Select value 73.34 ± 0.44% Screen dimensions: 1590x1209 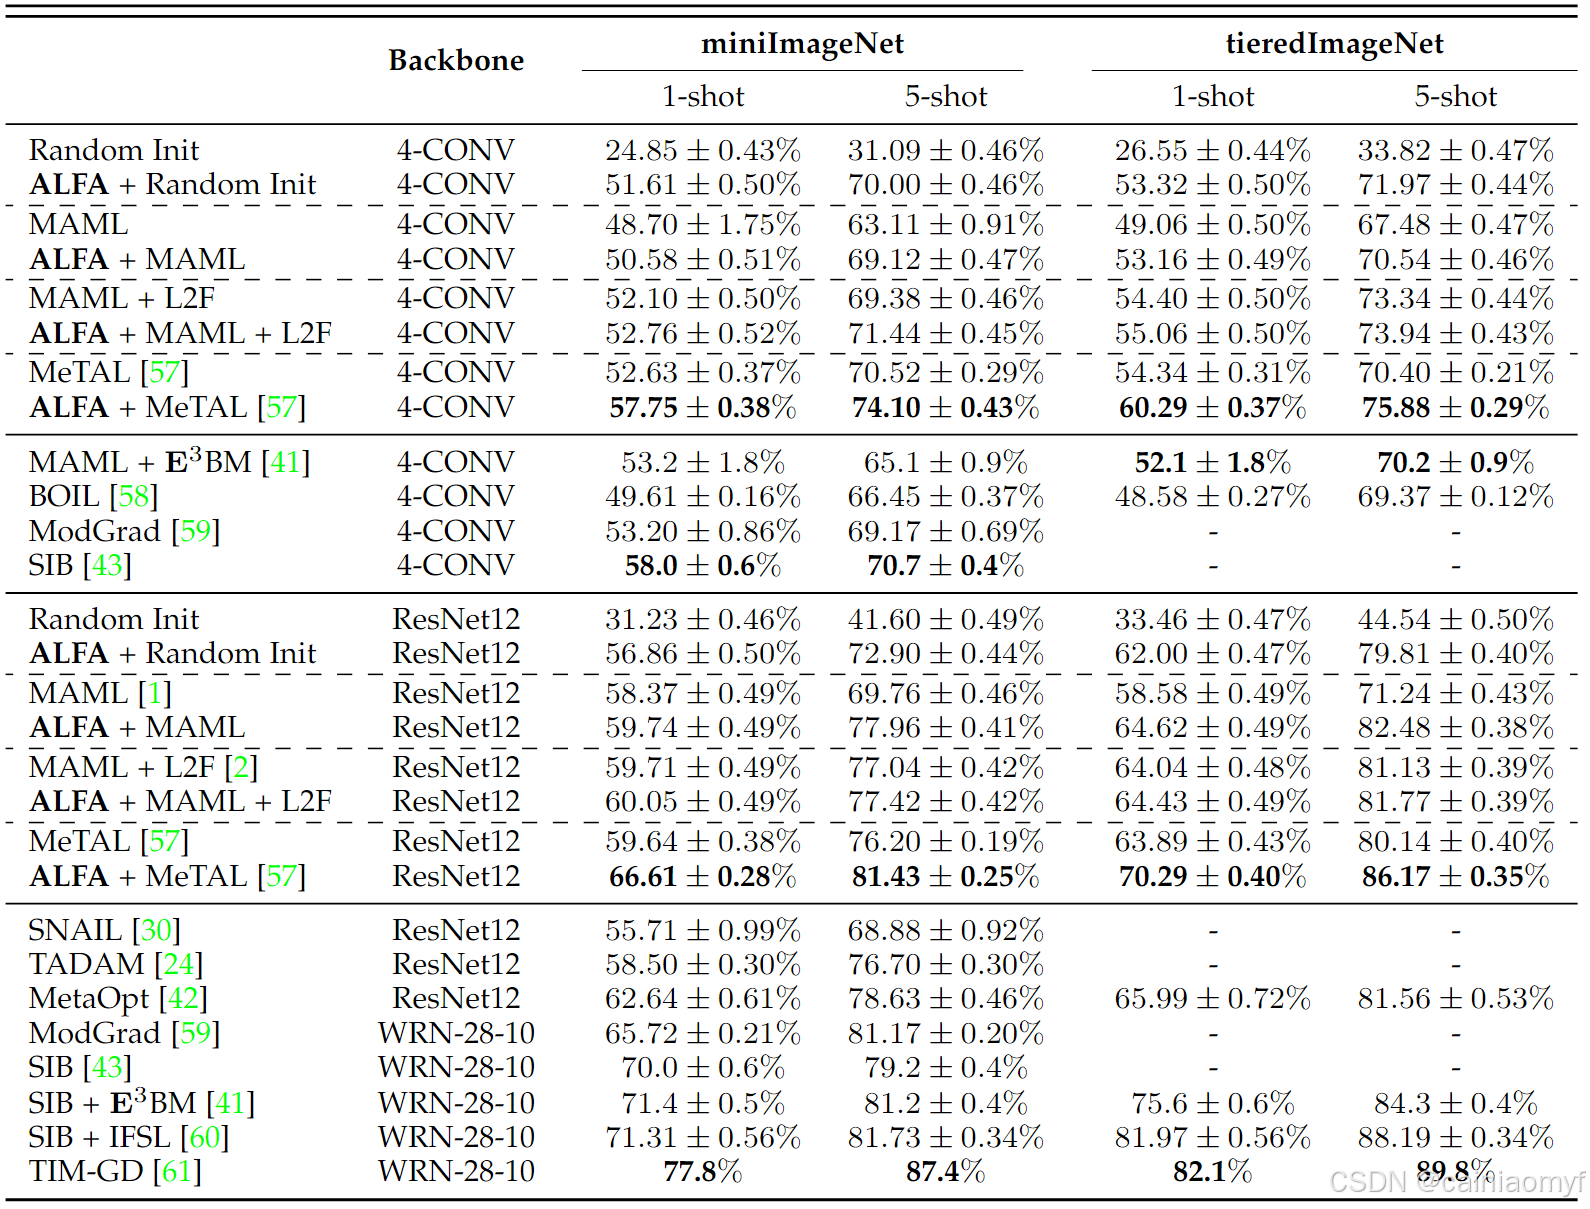pyautogui.click(x=1456, y=298)
